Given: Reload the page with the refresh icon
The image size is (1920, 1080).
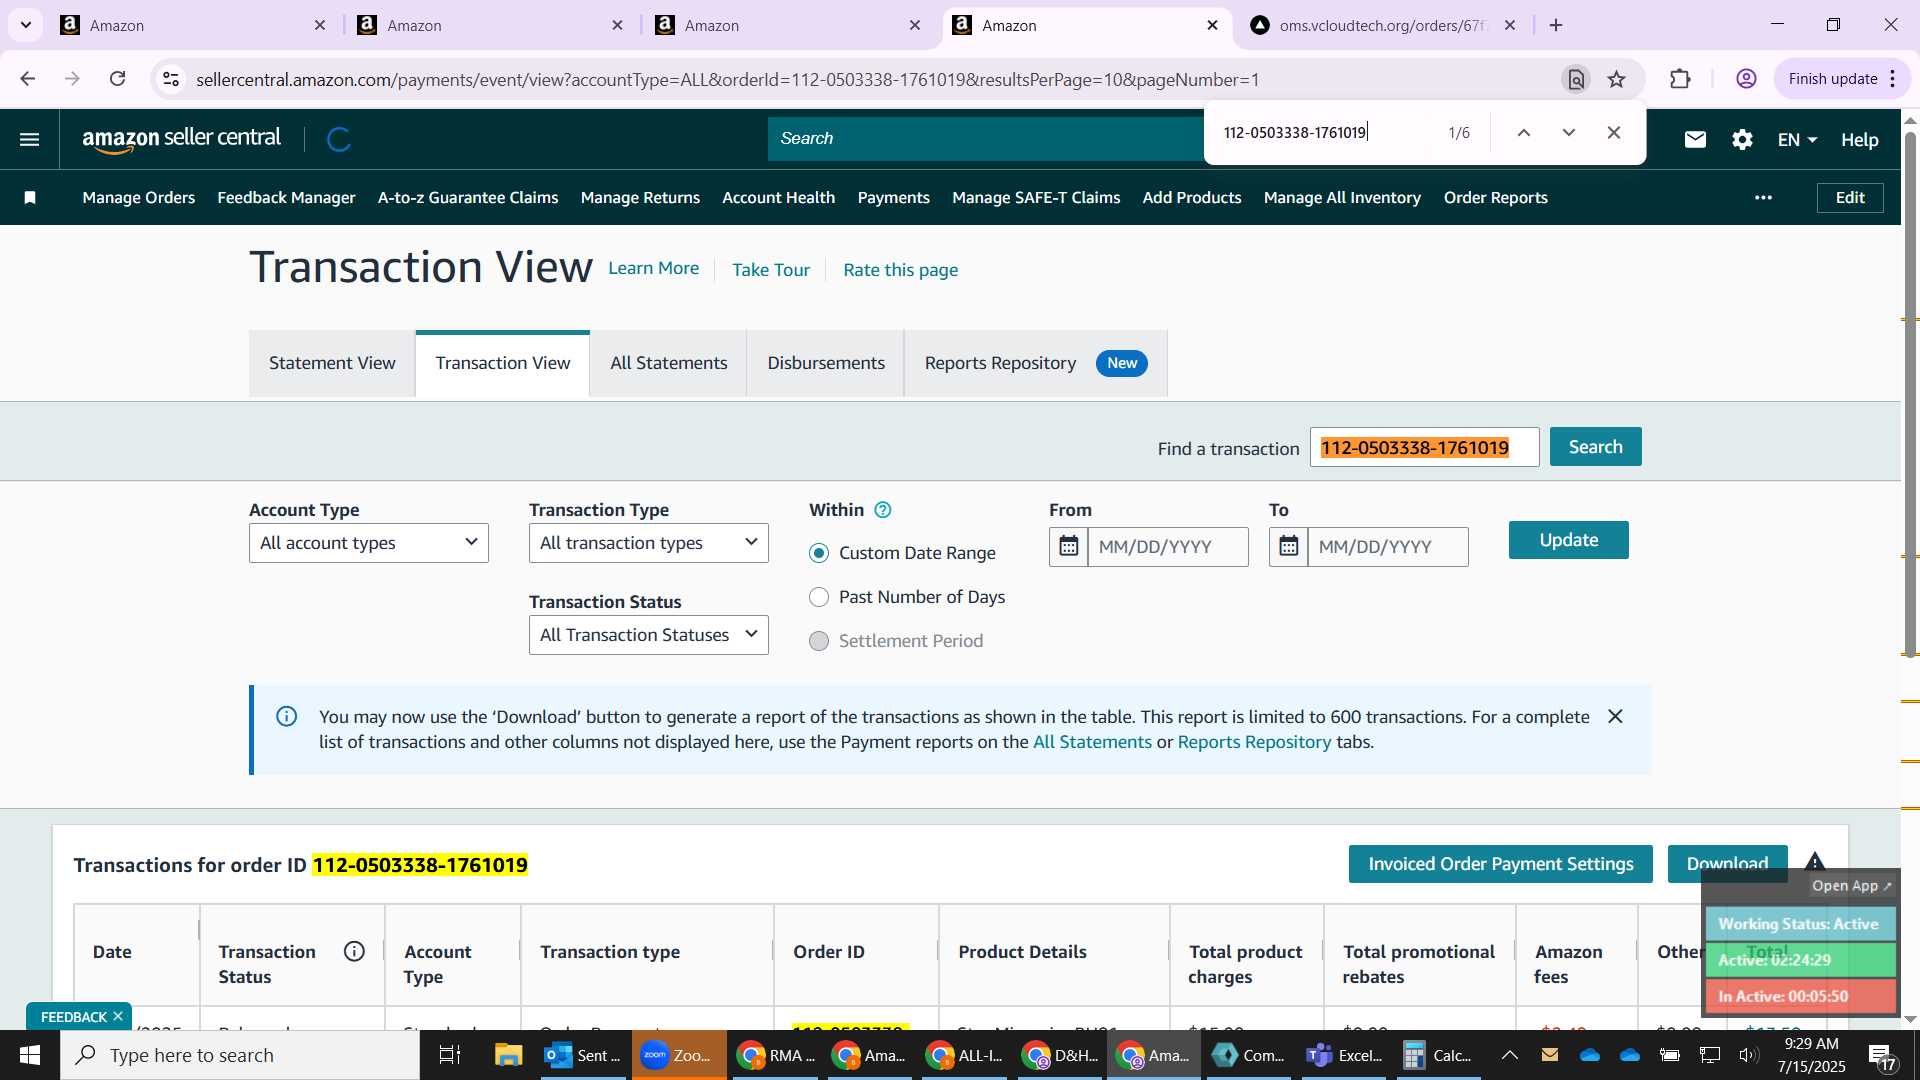Looking at the screenshot, I should [x=118, y=79].
